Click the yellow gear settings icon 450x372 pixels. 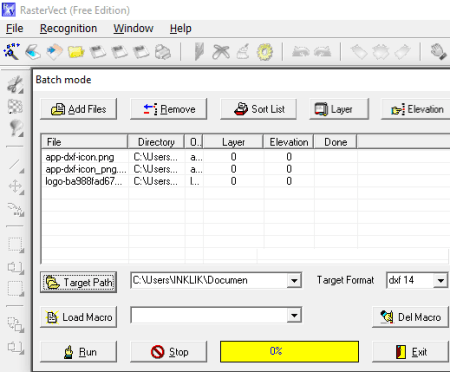(x=265, y=52)
